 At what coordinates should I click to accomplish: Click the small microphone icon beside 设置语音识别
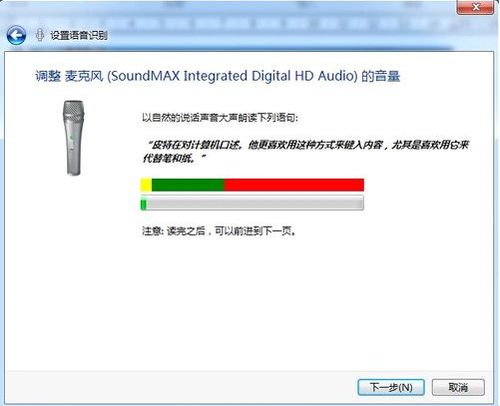coord(40,35)
